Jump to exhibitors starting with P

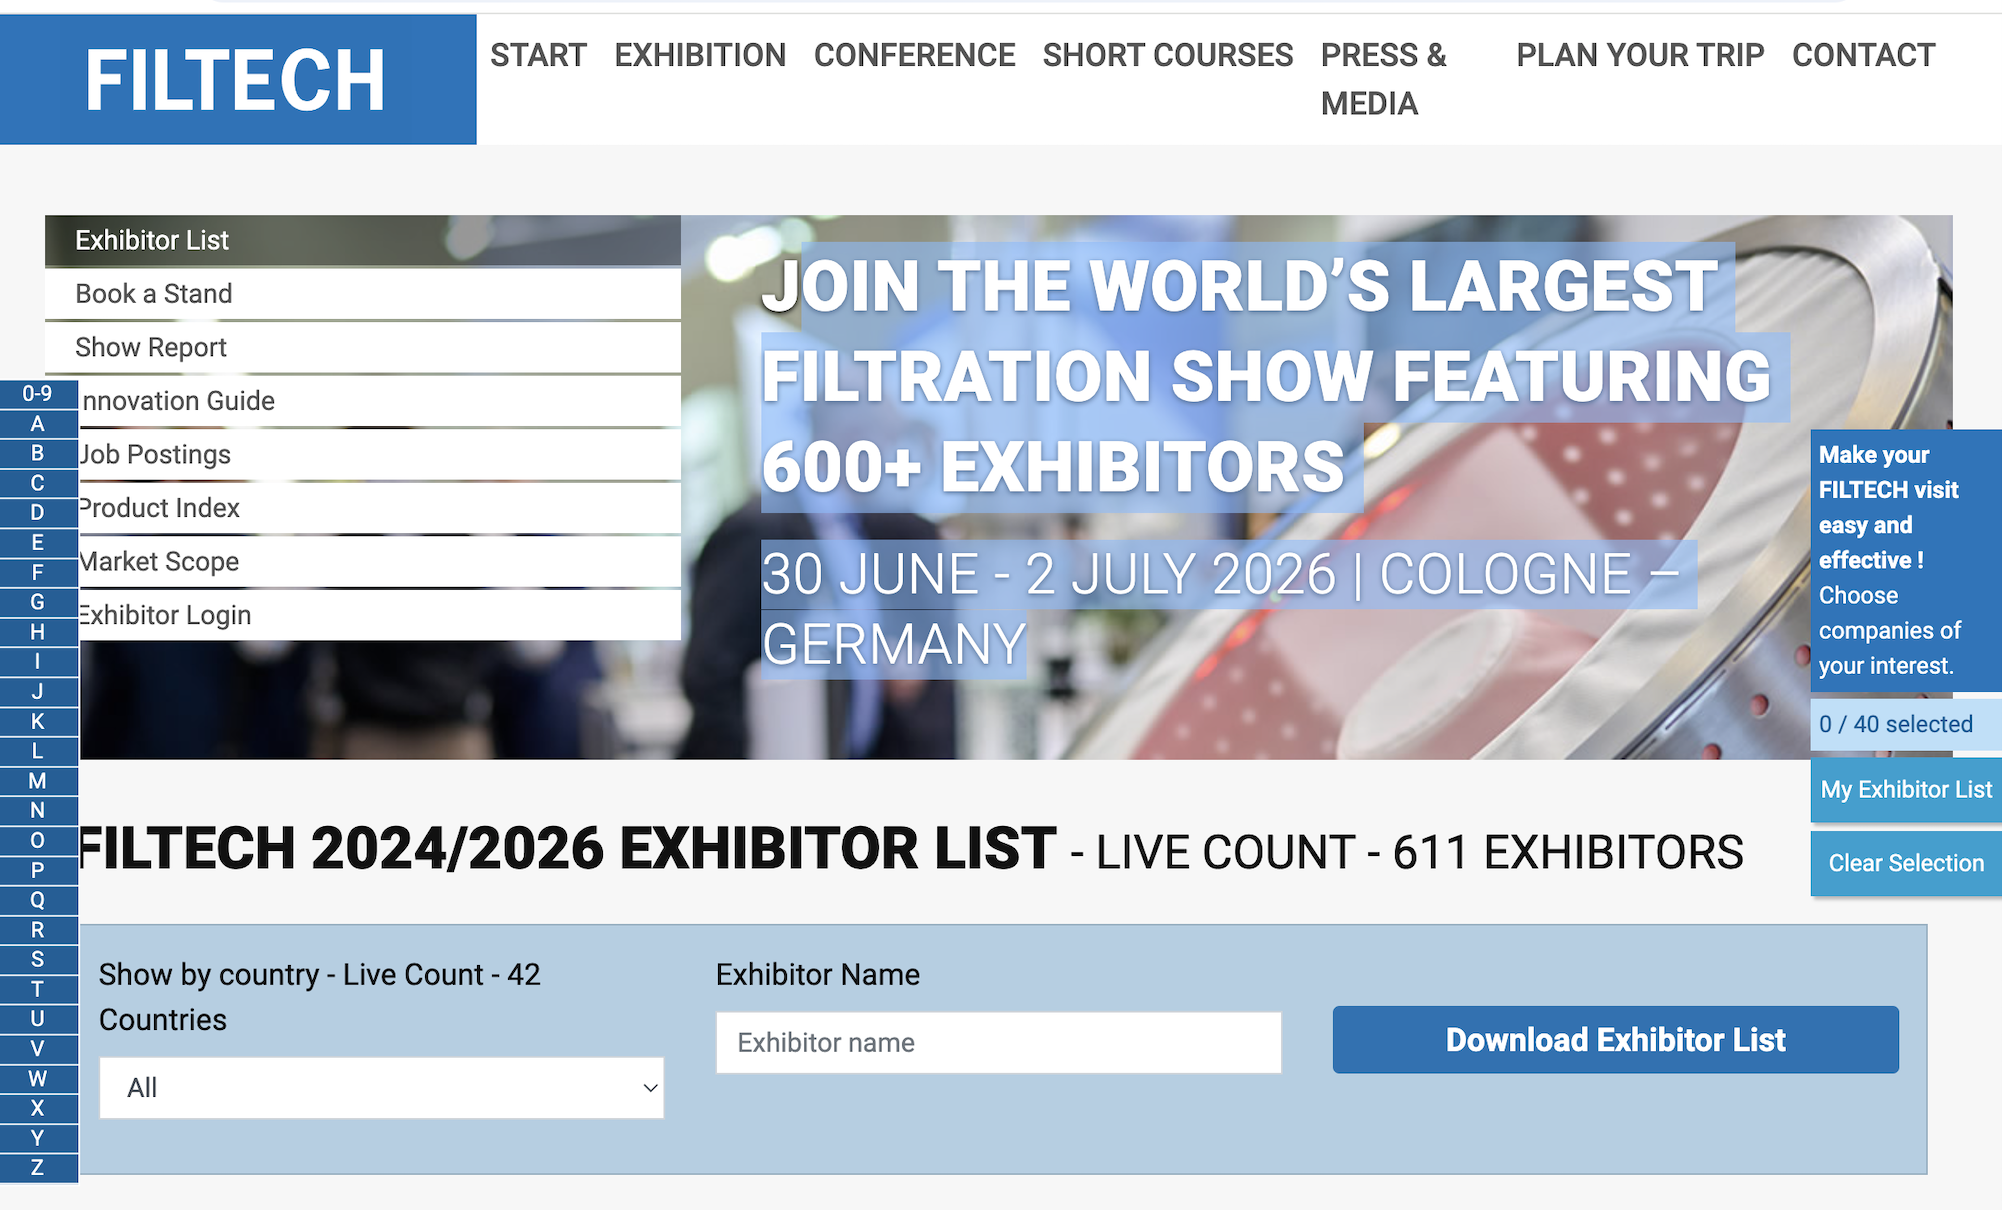coord(38,870)
